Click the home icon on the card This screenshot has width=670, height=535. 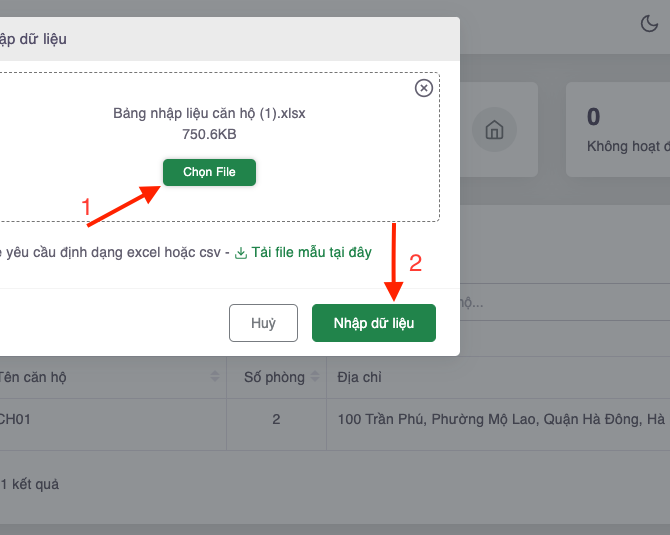coord(492,130)
